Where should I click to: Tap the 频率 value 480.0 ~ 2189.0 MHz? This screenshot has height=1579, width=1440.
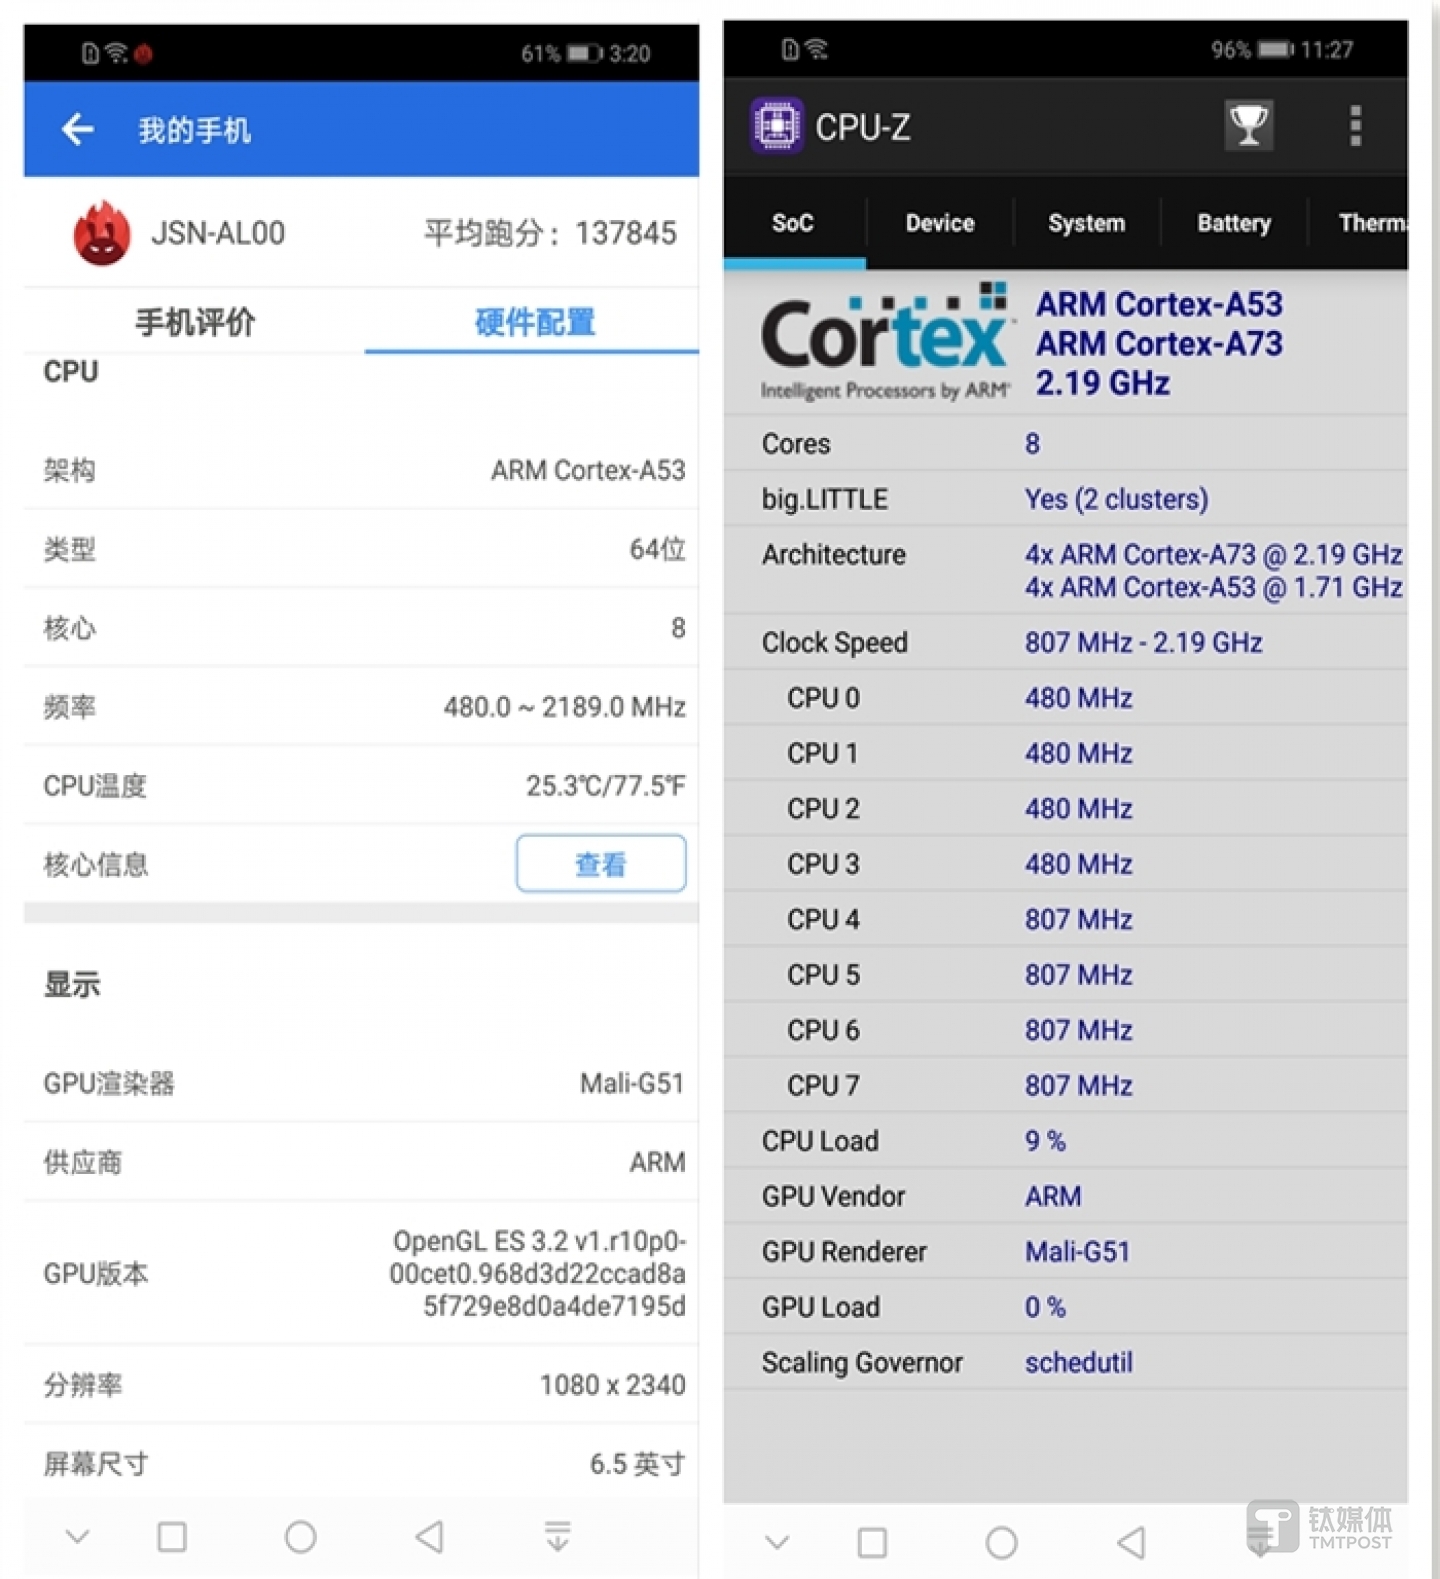pos(564,707)
